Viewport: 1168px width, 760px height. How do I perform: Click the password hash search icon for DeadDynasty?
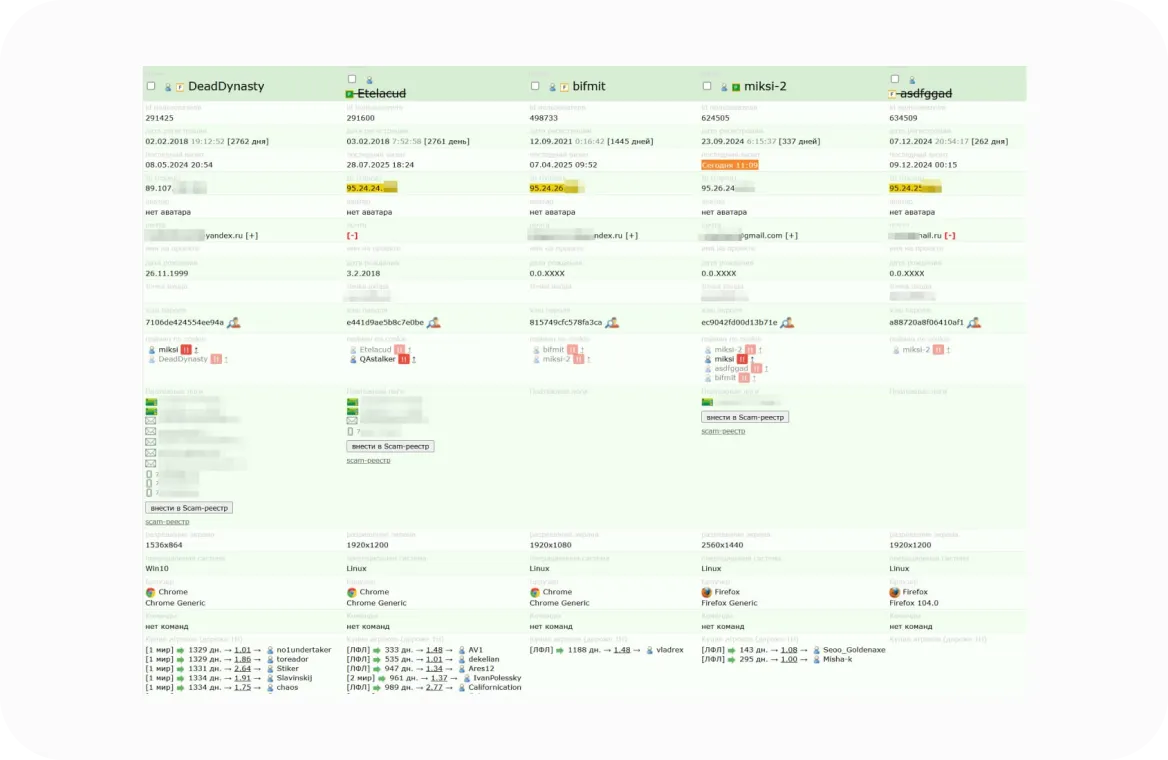[x=233, y=323]
